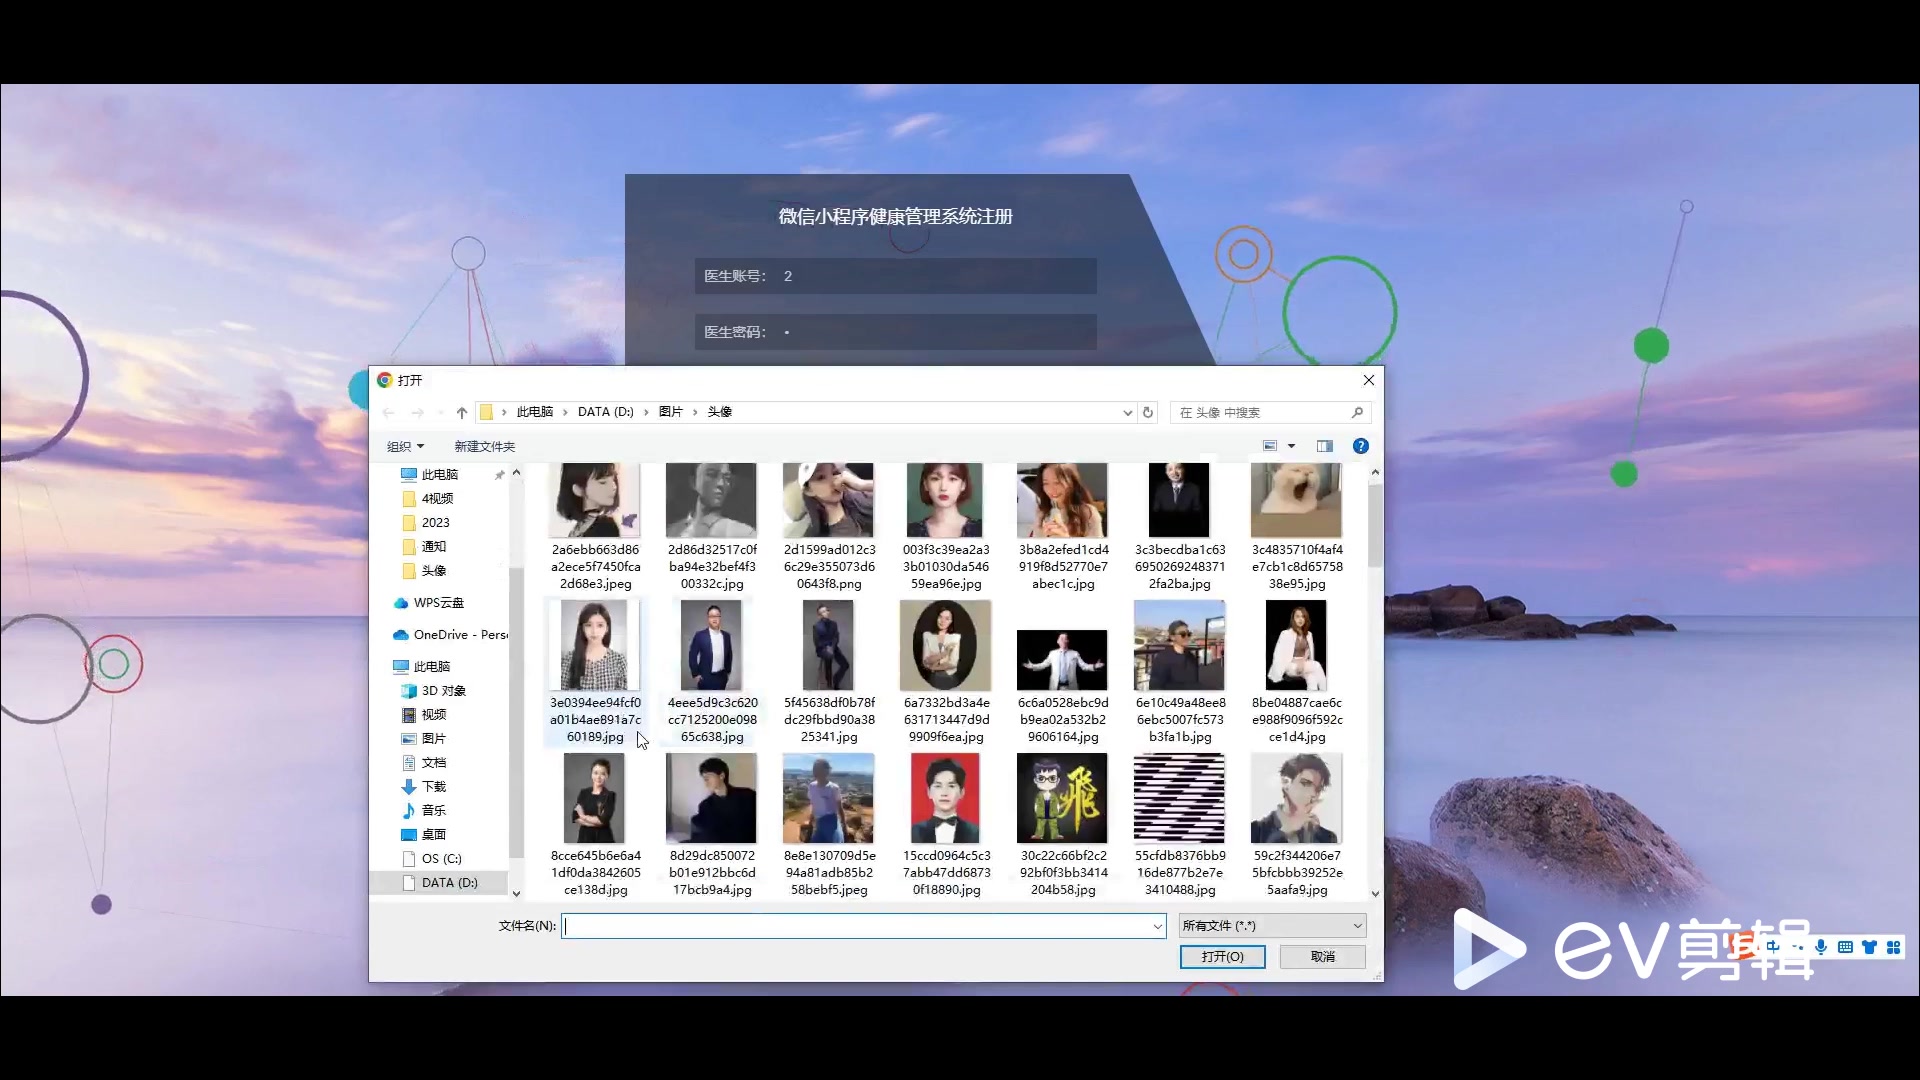Select image 5f45638df0b78f...25341.jpg
The image size is (1920, 1080).
(829, 672)
